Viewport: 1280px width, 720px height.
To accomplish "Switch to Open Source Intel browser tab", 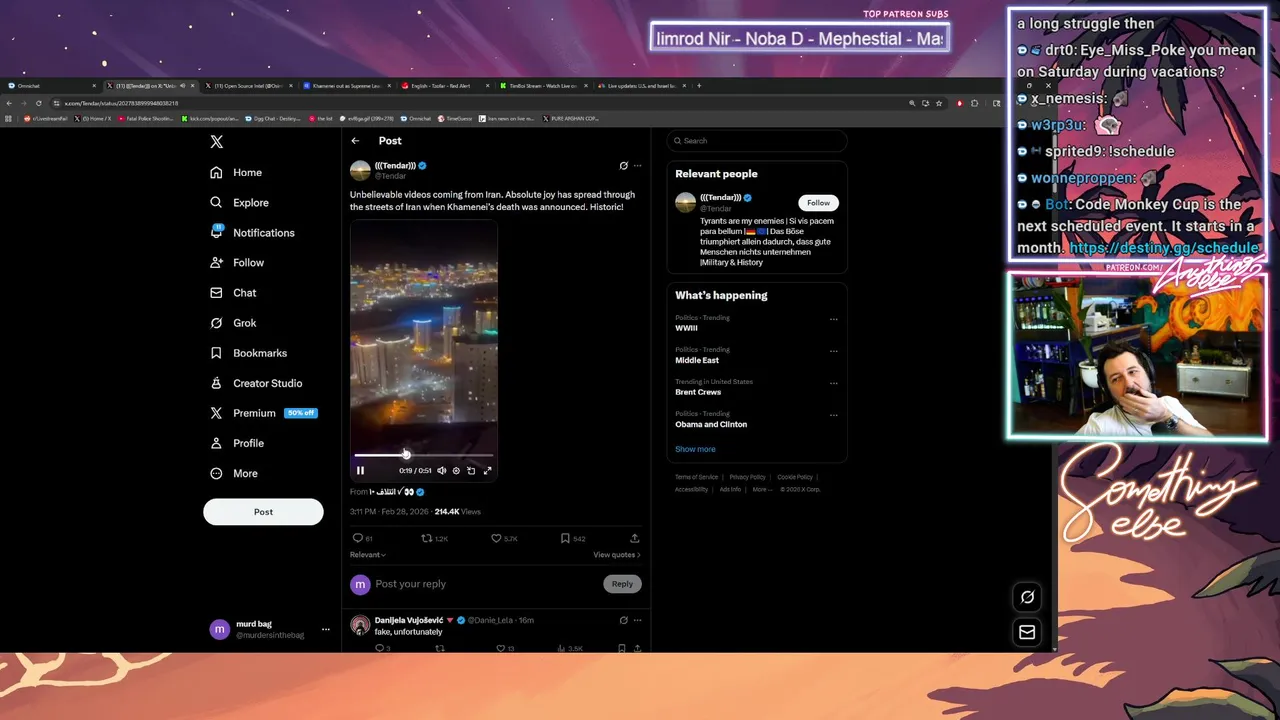I will 250,86.
